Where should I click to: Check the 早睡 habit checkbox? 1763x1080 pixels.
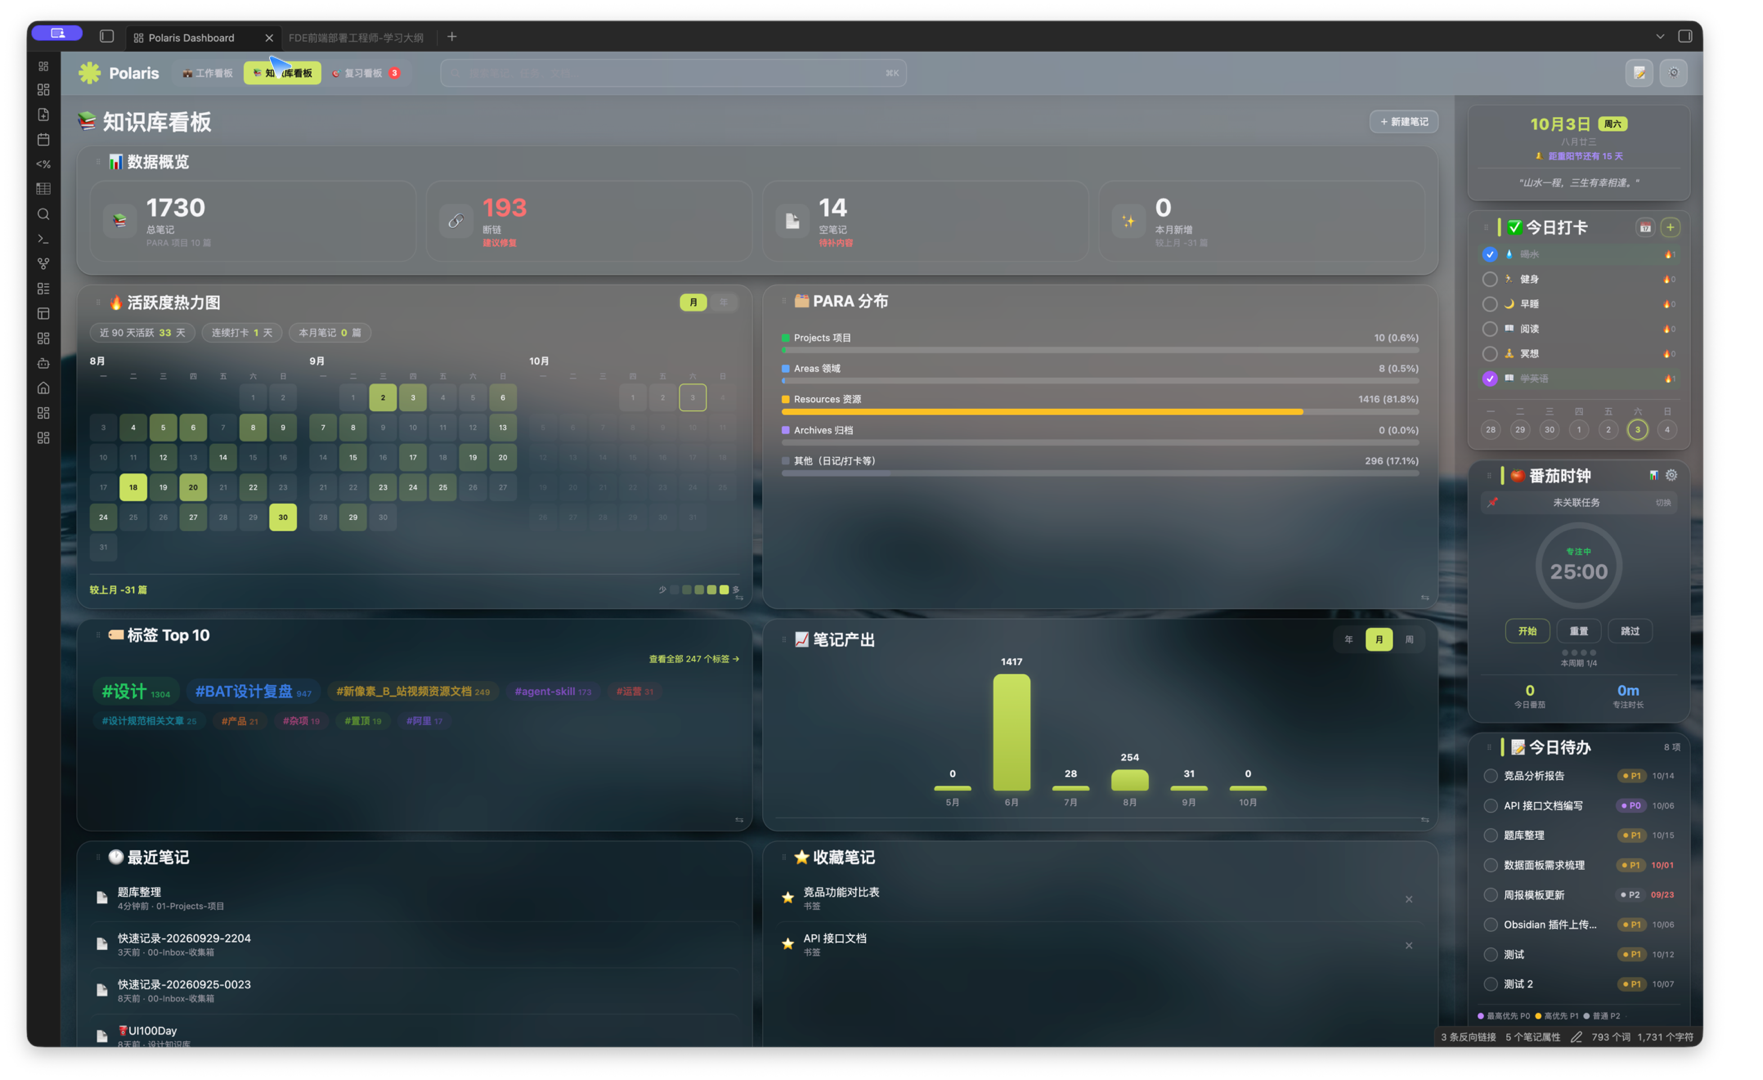1490,304
